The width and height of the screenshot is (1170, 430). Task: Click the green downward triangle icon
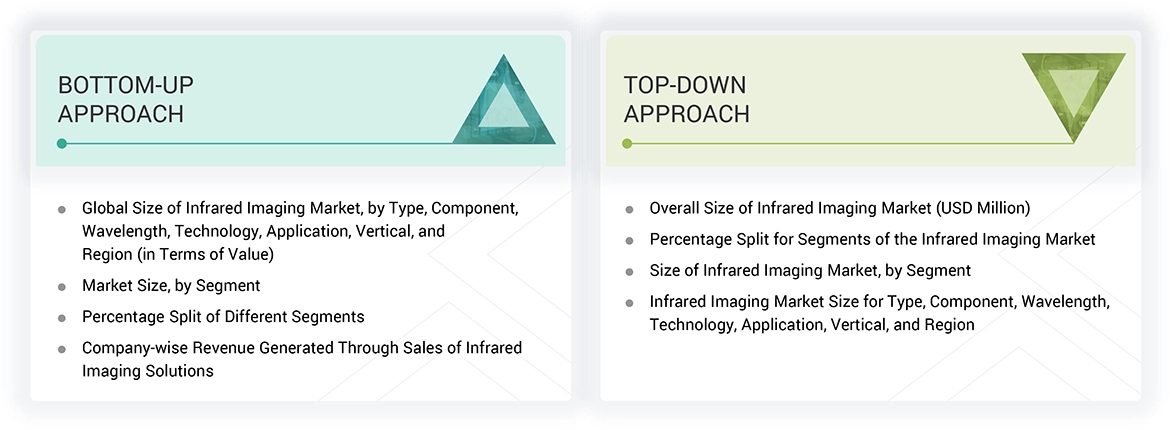coord(1073,92)
